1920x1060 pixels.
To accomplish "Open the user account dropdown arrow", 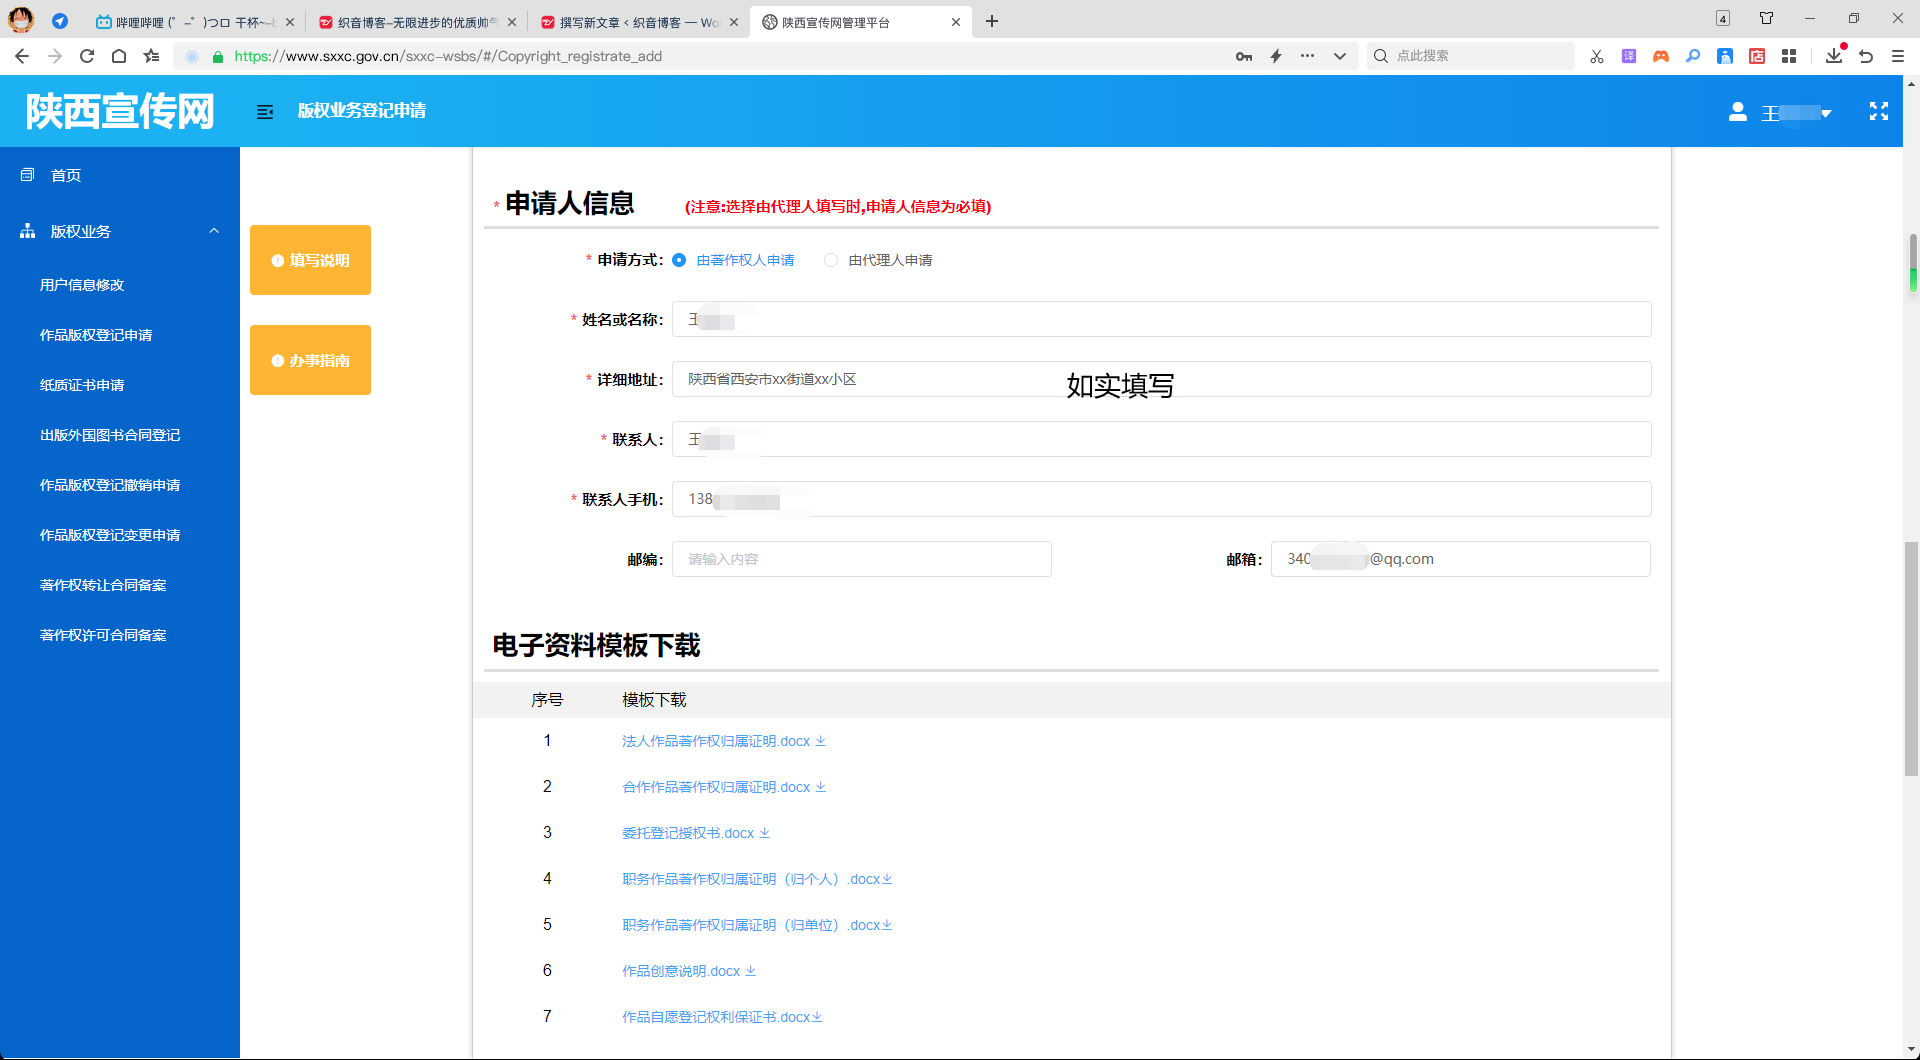I will [1826, 113].
